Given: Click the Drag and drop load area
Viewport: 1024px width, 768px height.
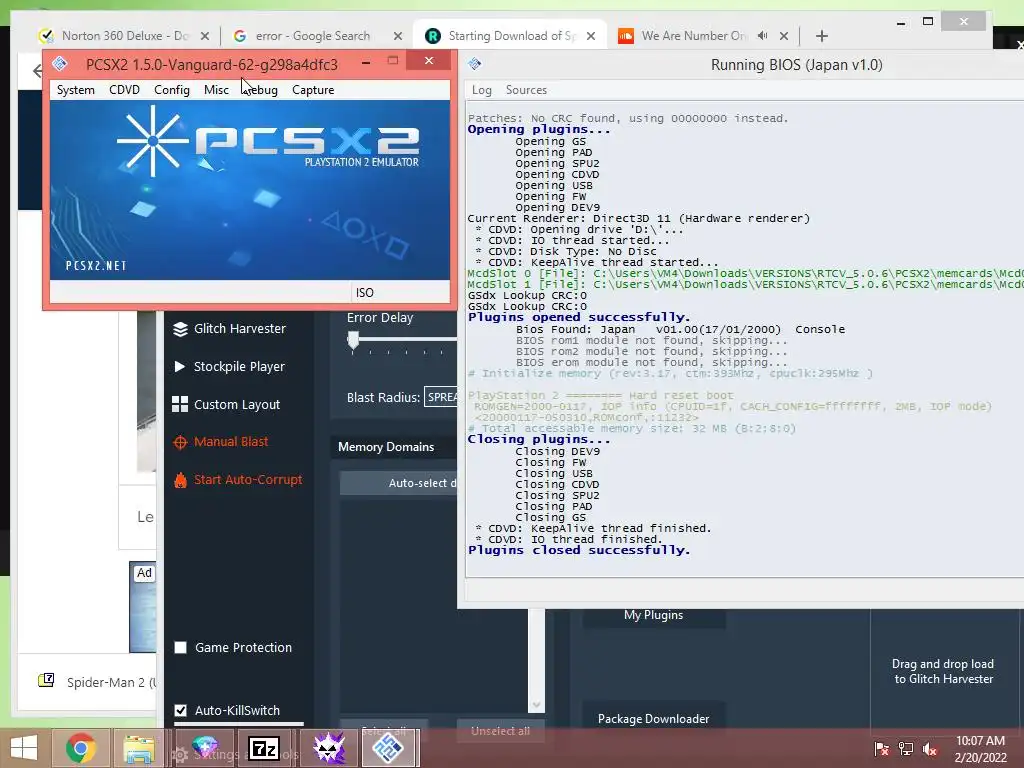Looking at the screenshot, I should pos(944,671).
